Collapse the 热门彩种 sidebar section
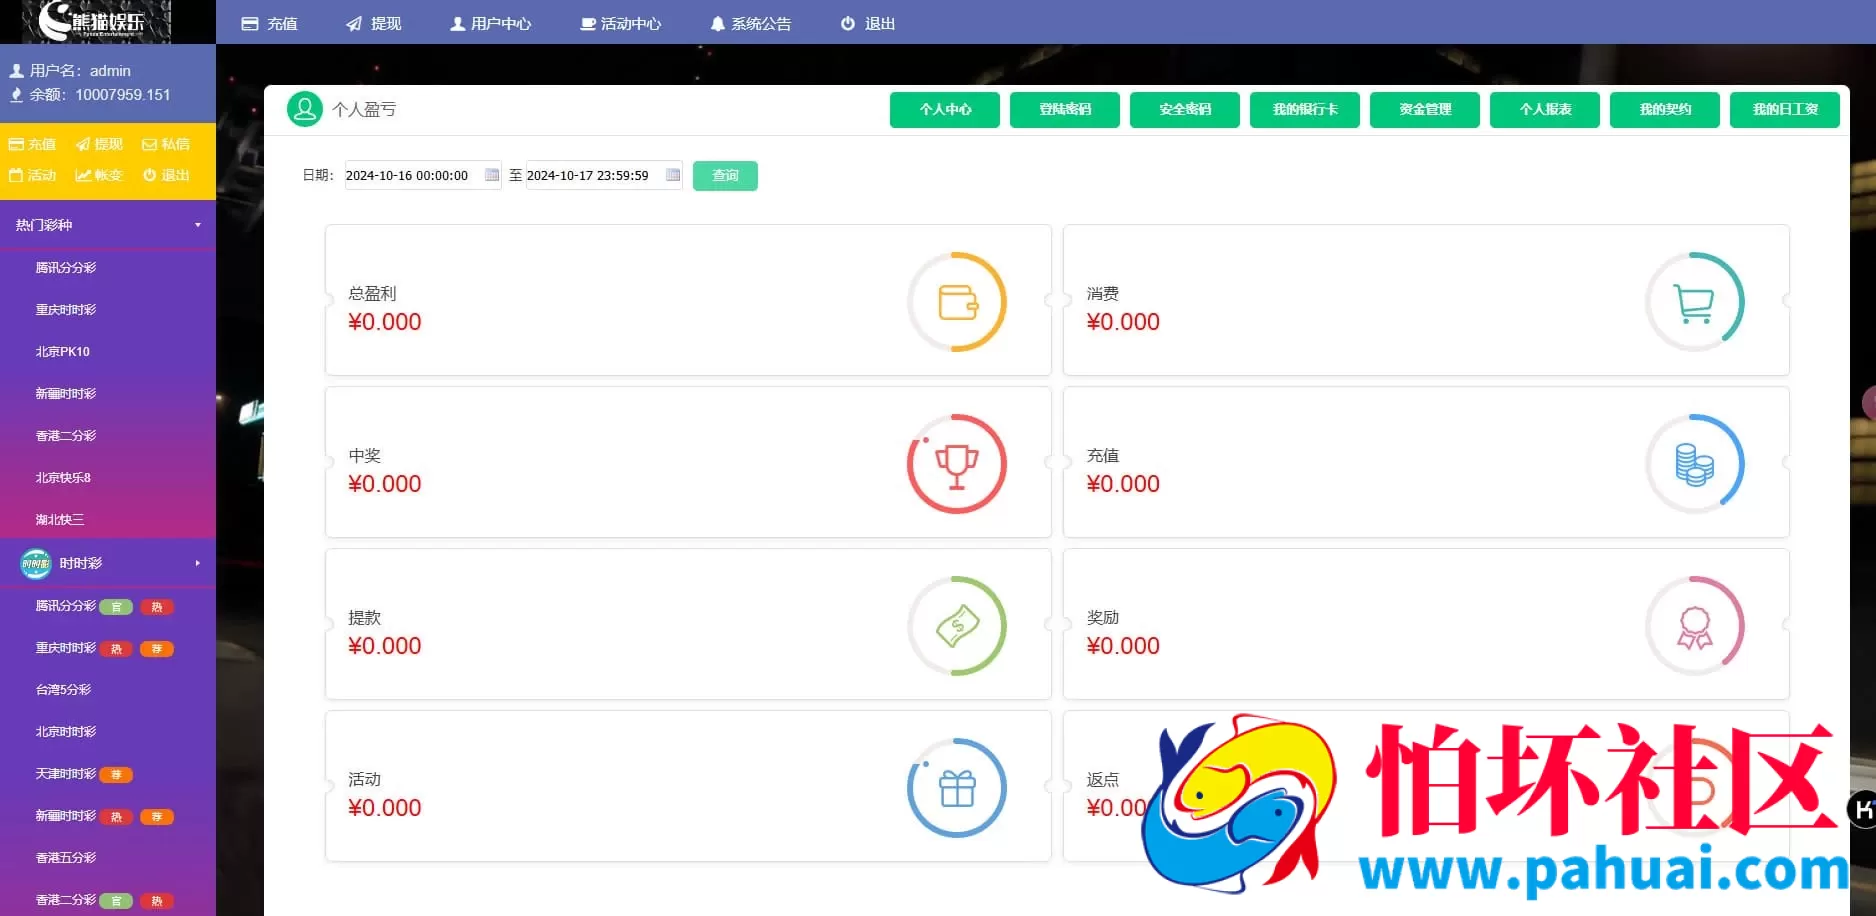Screen dimensions: 1876x916 coord(107,225)
